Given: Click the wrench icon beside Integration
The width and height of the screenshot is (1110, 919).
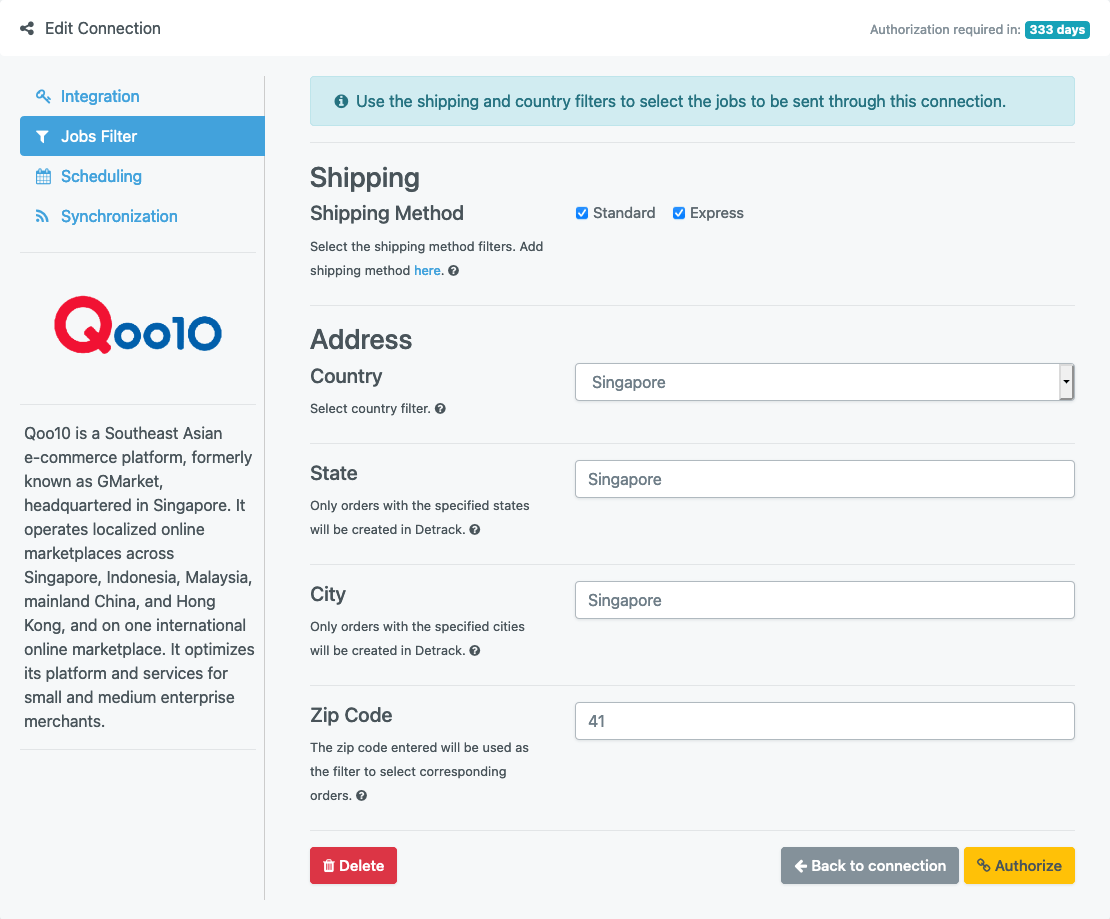Looking at the screenshot, I should (43, 96).
